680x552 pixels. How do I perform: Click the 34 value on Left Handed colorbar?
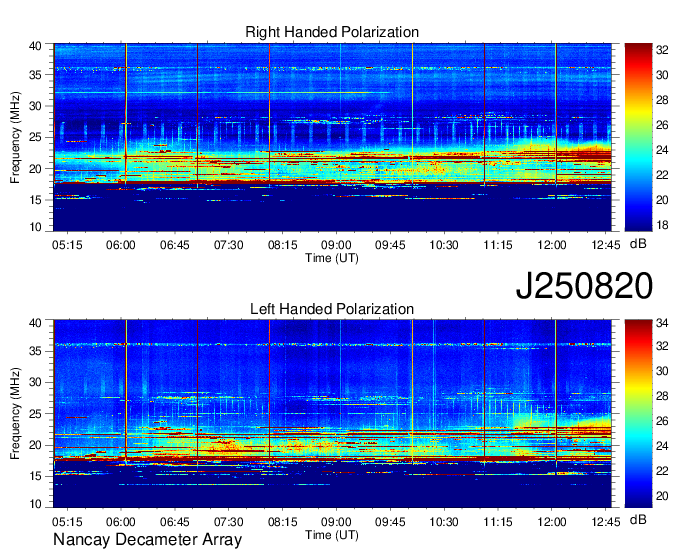click(x=662, y=323)
